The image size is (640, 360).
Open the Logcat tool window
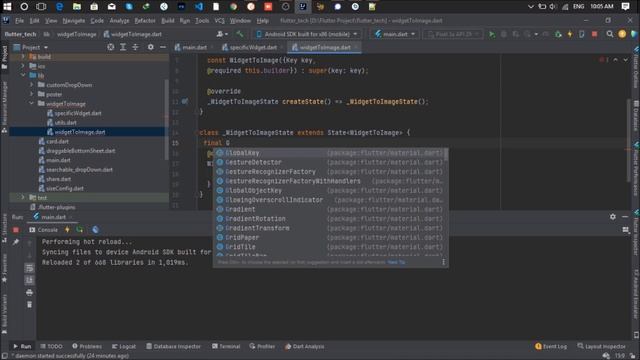pyautogui.click(x=124, y=346)
